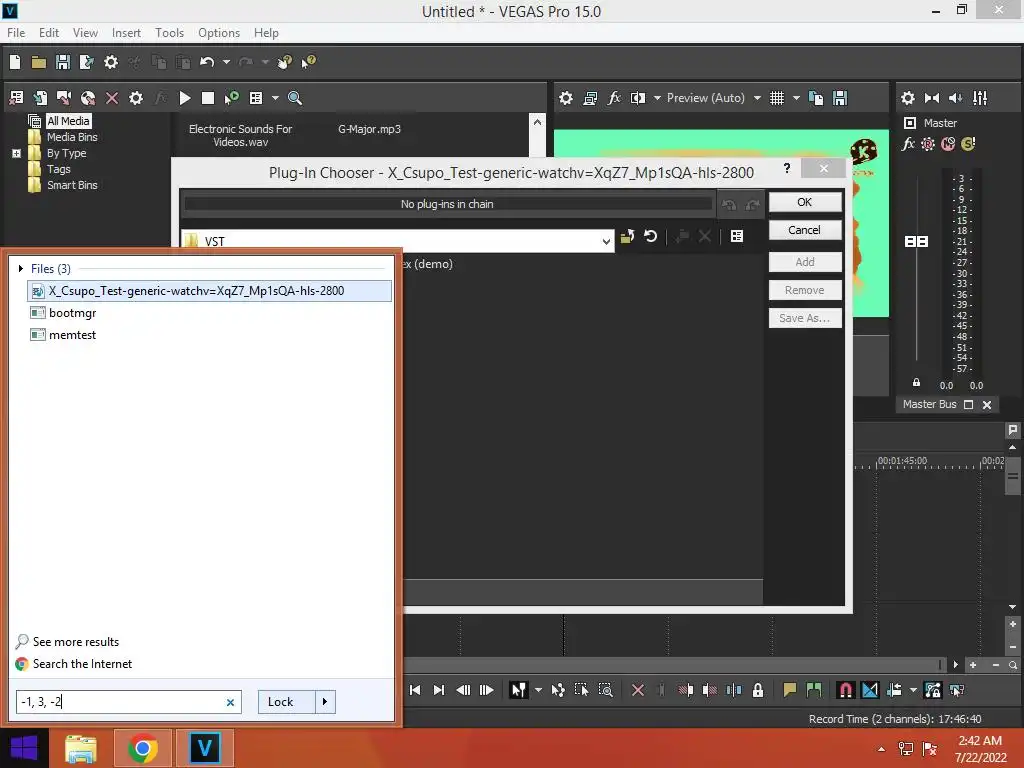Open Video Preview project properties gear

point(566,98)
